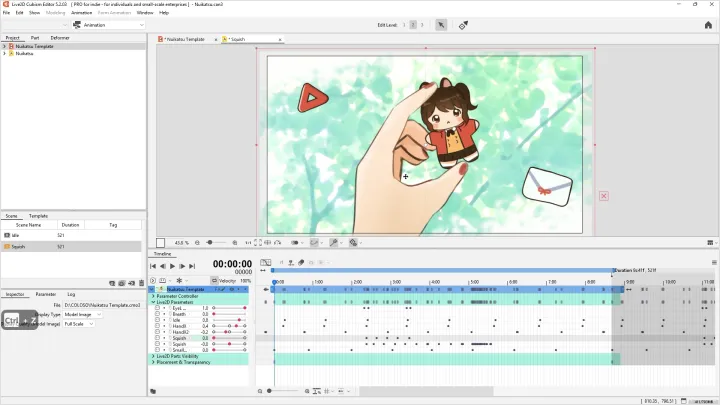Open the Model Image display type dropdown
This screenshot has width=720, height=405.
point(83,315)
